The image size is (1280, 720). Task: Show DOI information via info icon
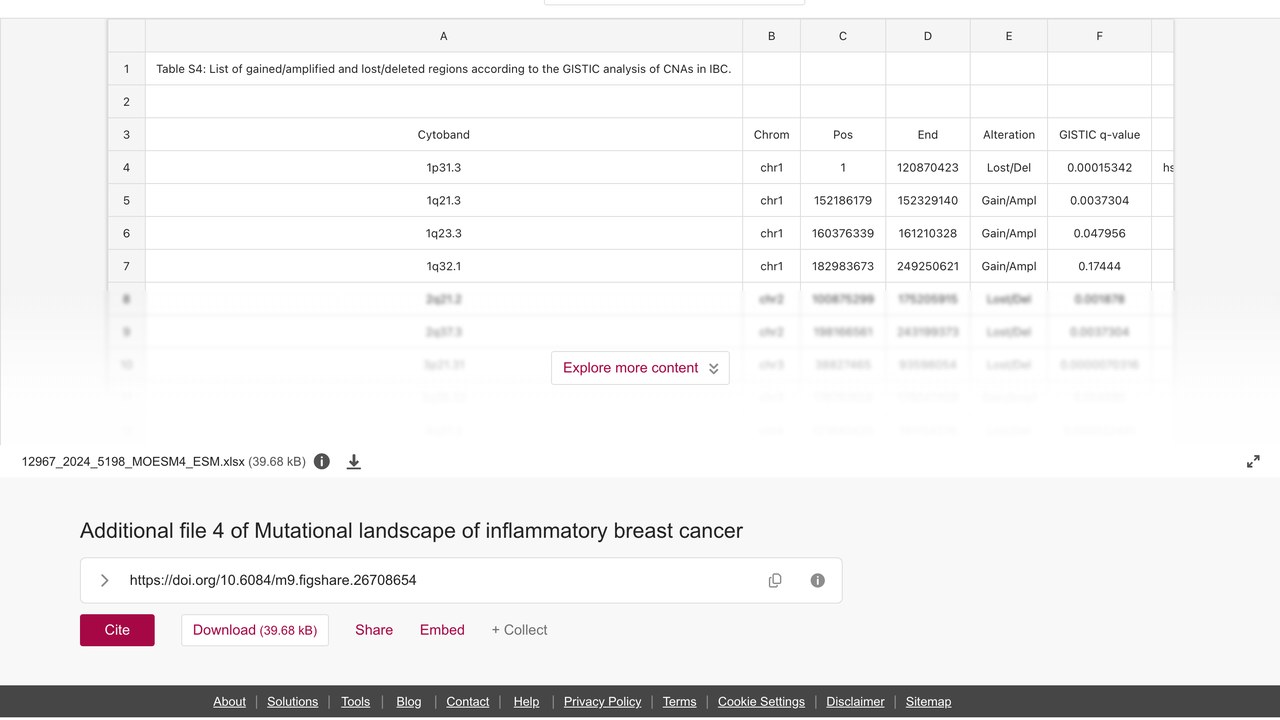[x=818, y=580]
